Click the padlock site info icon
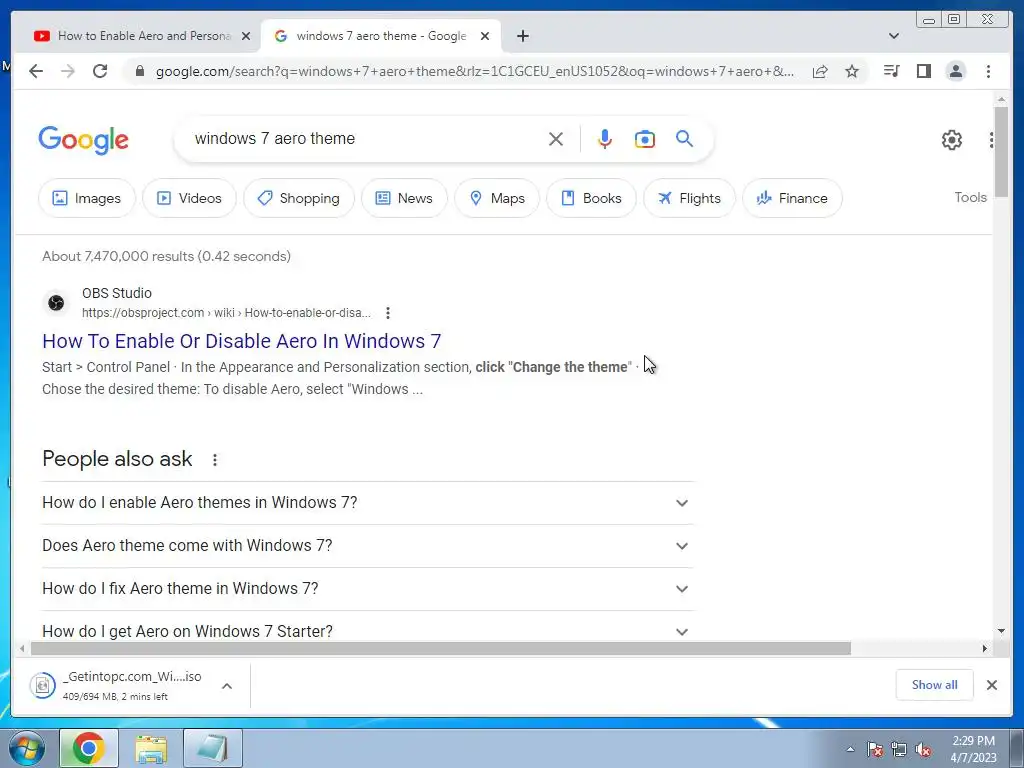Image resolution: width=1024 pixels, height=768 pixels. (x=139, y=71)
